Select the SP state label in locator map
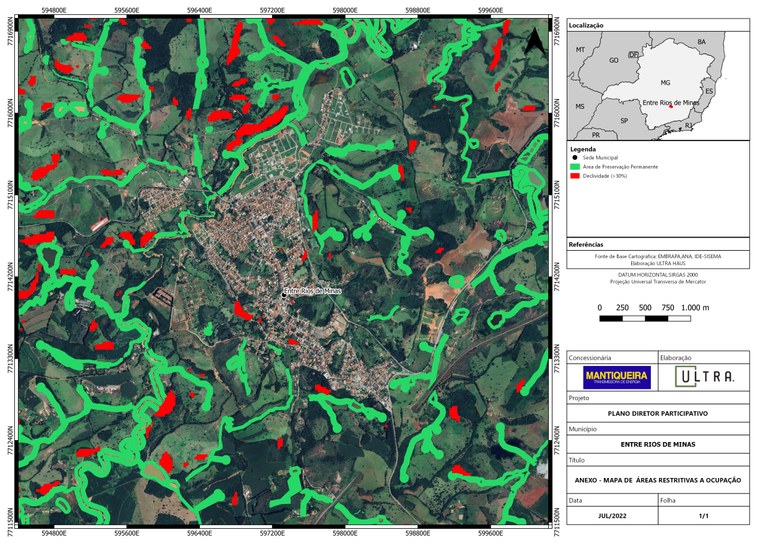 (624, 120)
